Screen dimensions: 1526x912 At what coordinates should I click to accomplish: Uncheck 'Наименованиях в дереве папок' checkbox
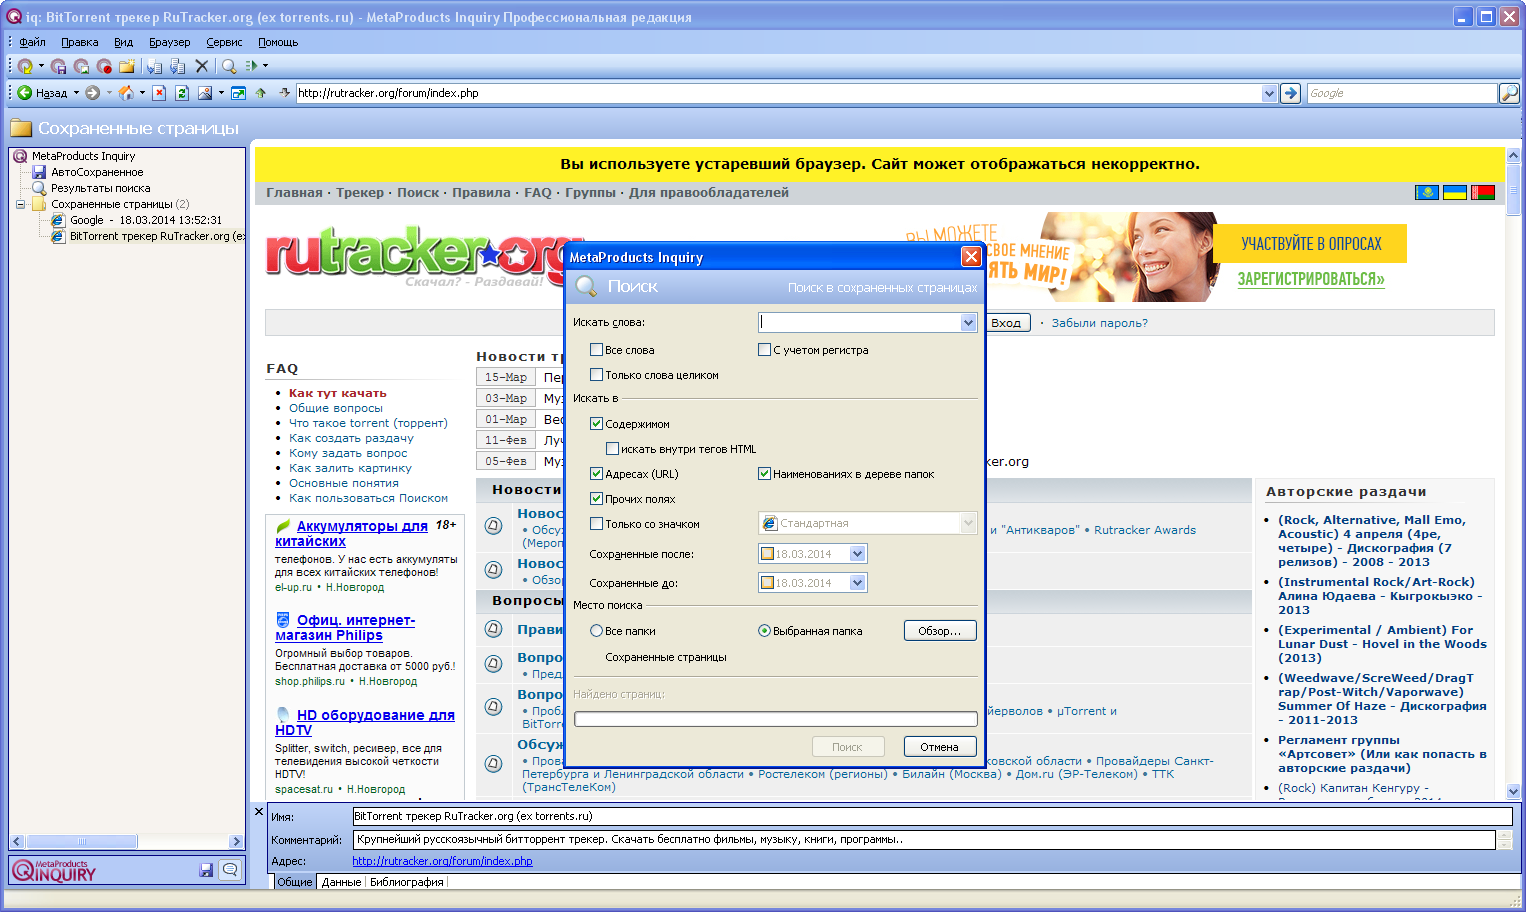(764, 474)
